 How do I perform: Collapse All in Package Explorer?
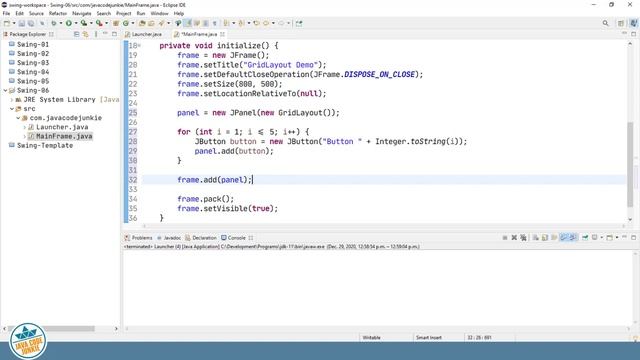[x=76, y=34]
